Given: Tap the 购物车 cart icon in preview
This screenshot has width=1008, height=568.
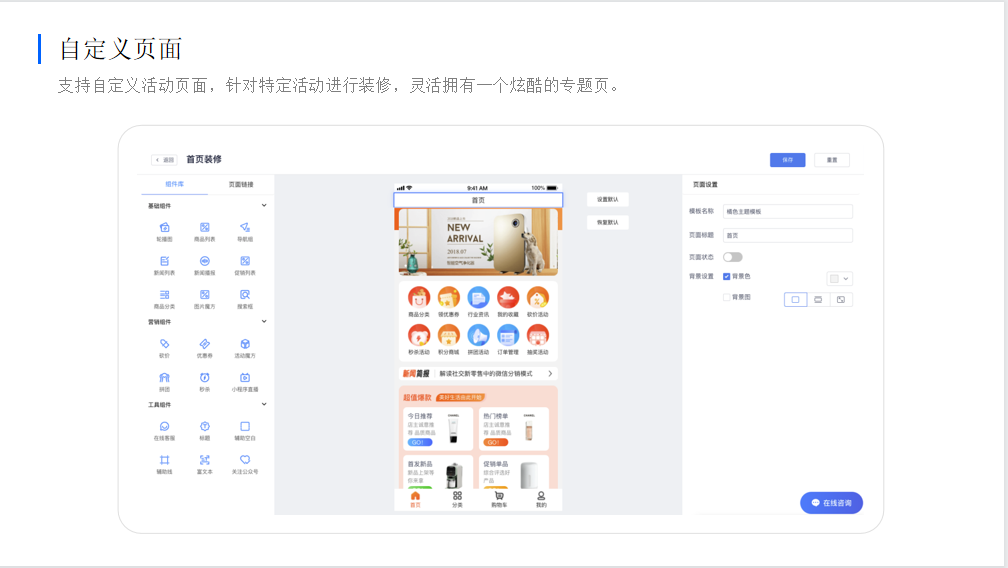Looking at the screenshot, I should (x=498, y=497).
